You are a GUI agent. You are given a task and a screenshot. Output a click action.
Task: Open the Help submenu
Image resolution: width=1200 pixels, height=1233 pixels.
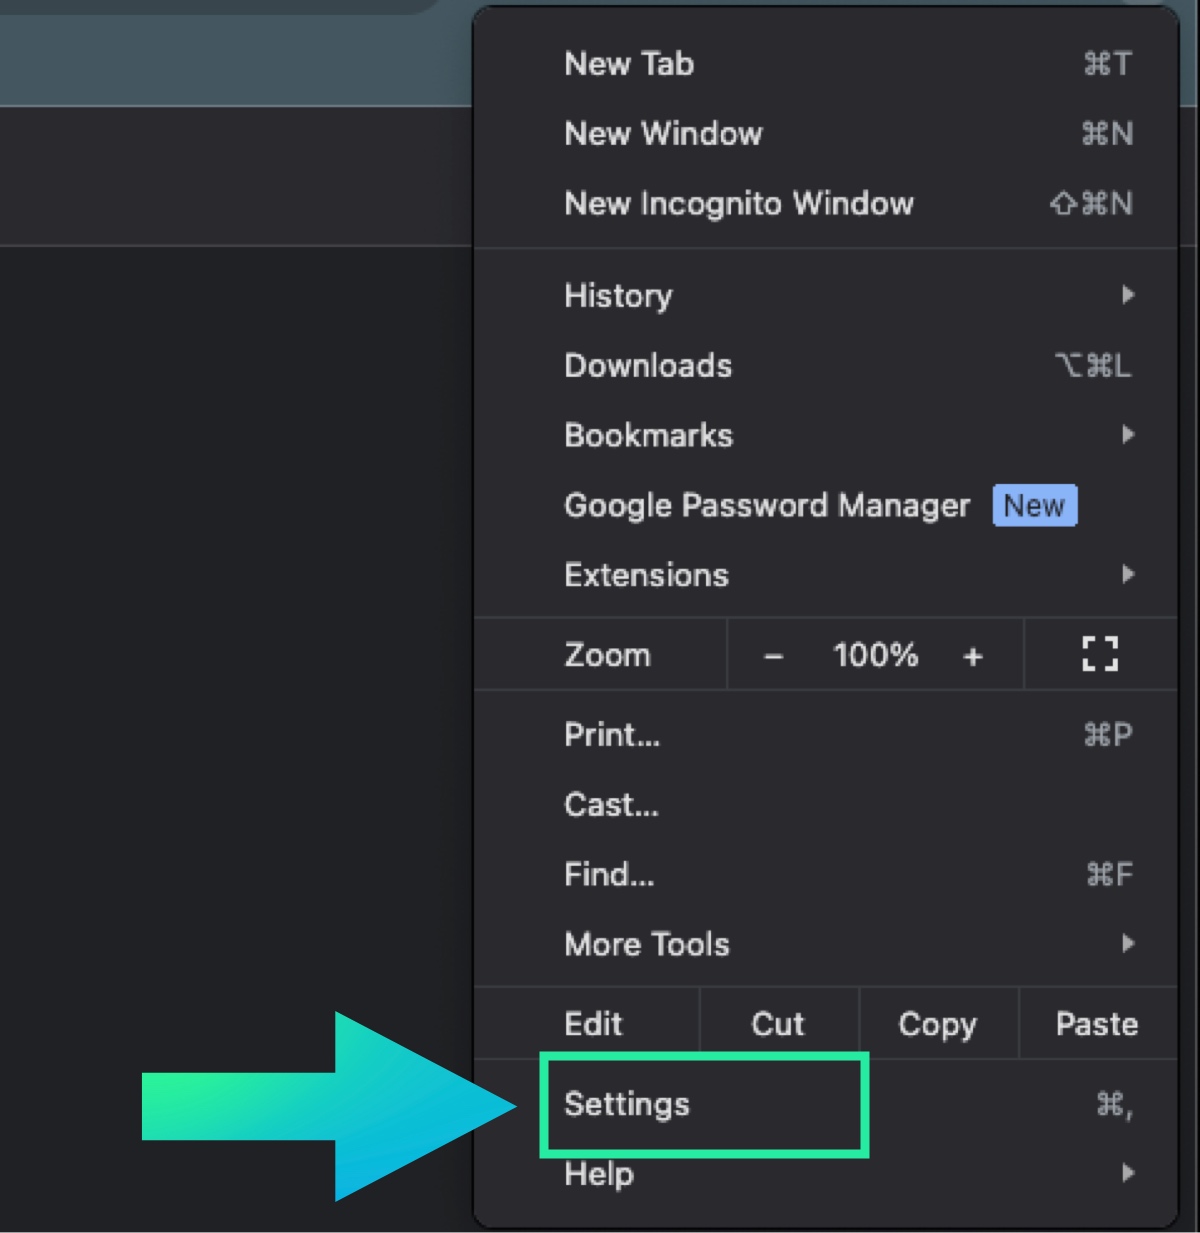point(599,1174)
